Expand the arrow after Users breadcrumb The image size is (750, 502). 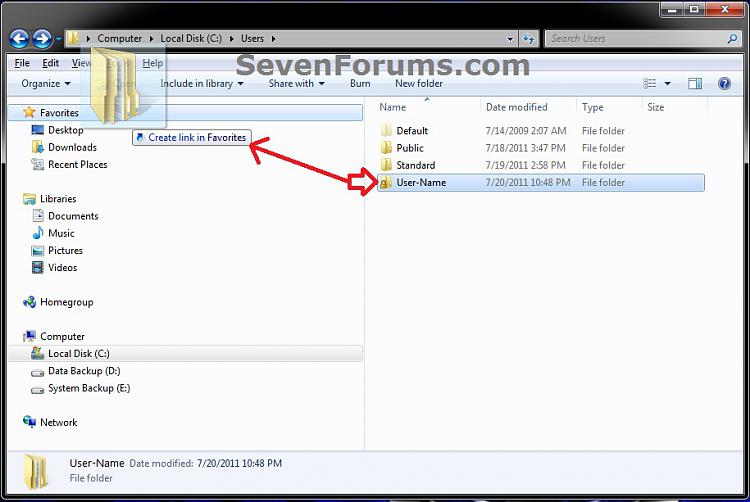tap(273, 39)
